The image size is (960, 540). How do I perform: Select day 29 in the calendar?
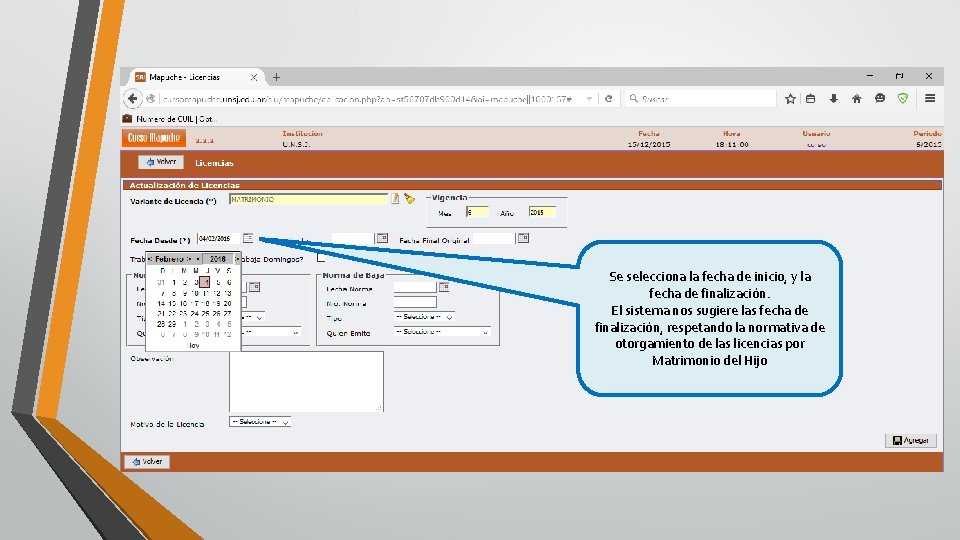[x=172, y=324]
